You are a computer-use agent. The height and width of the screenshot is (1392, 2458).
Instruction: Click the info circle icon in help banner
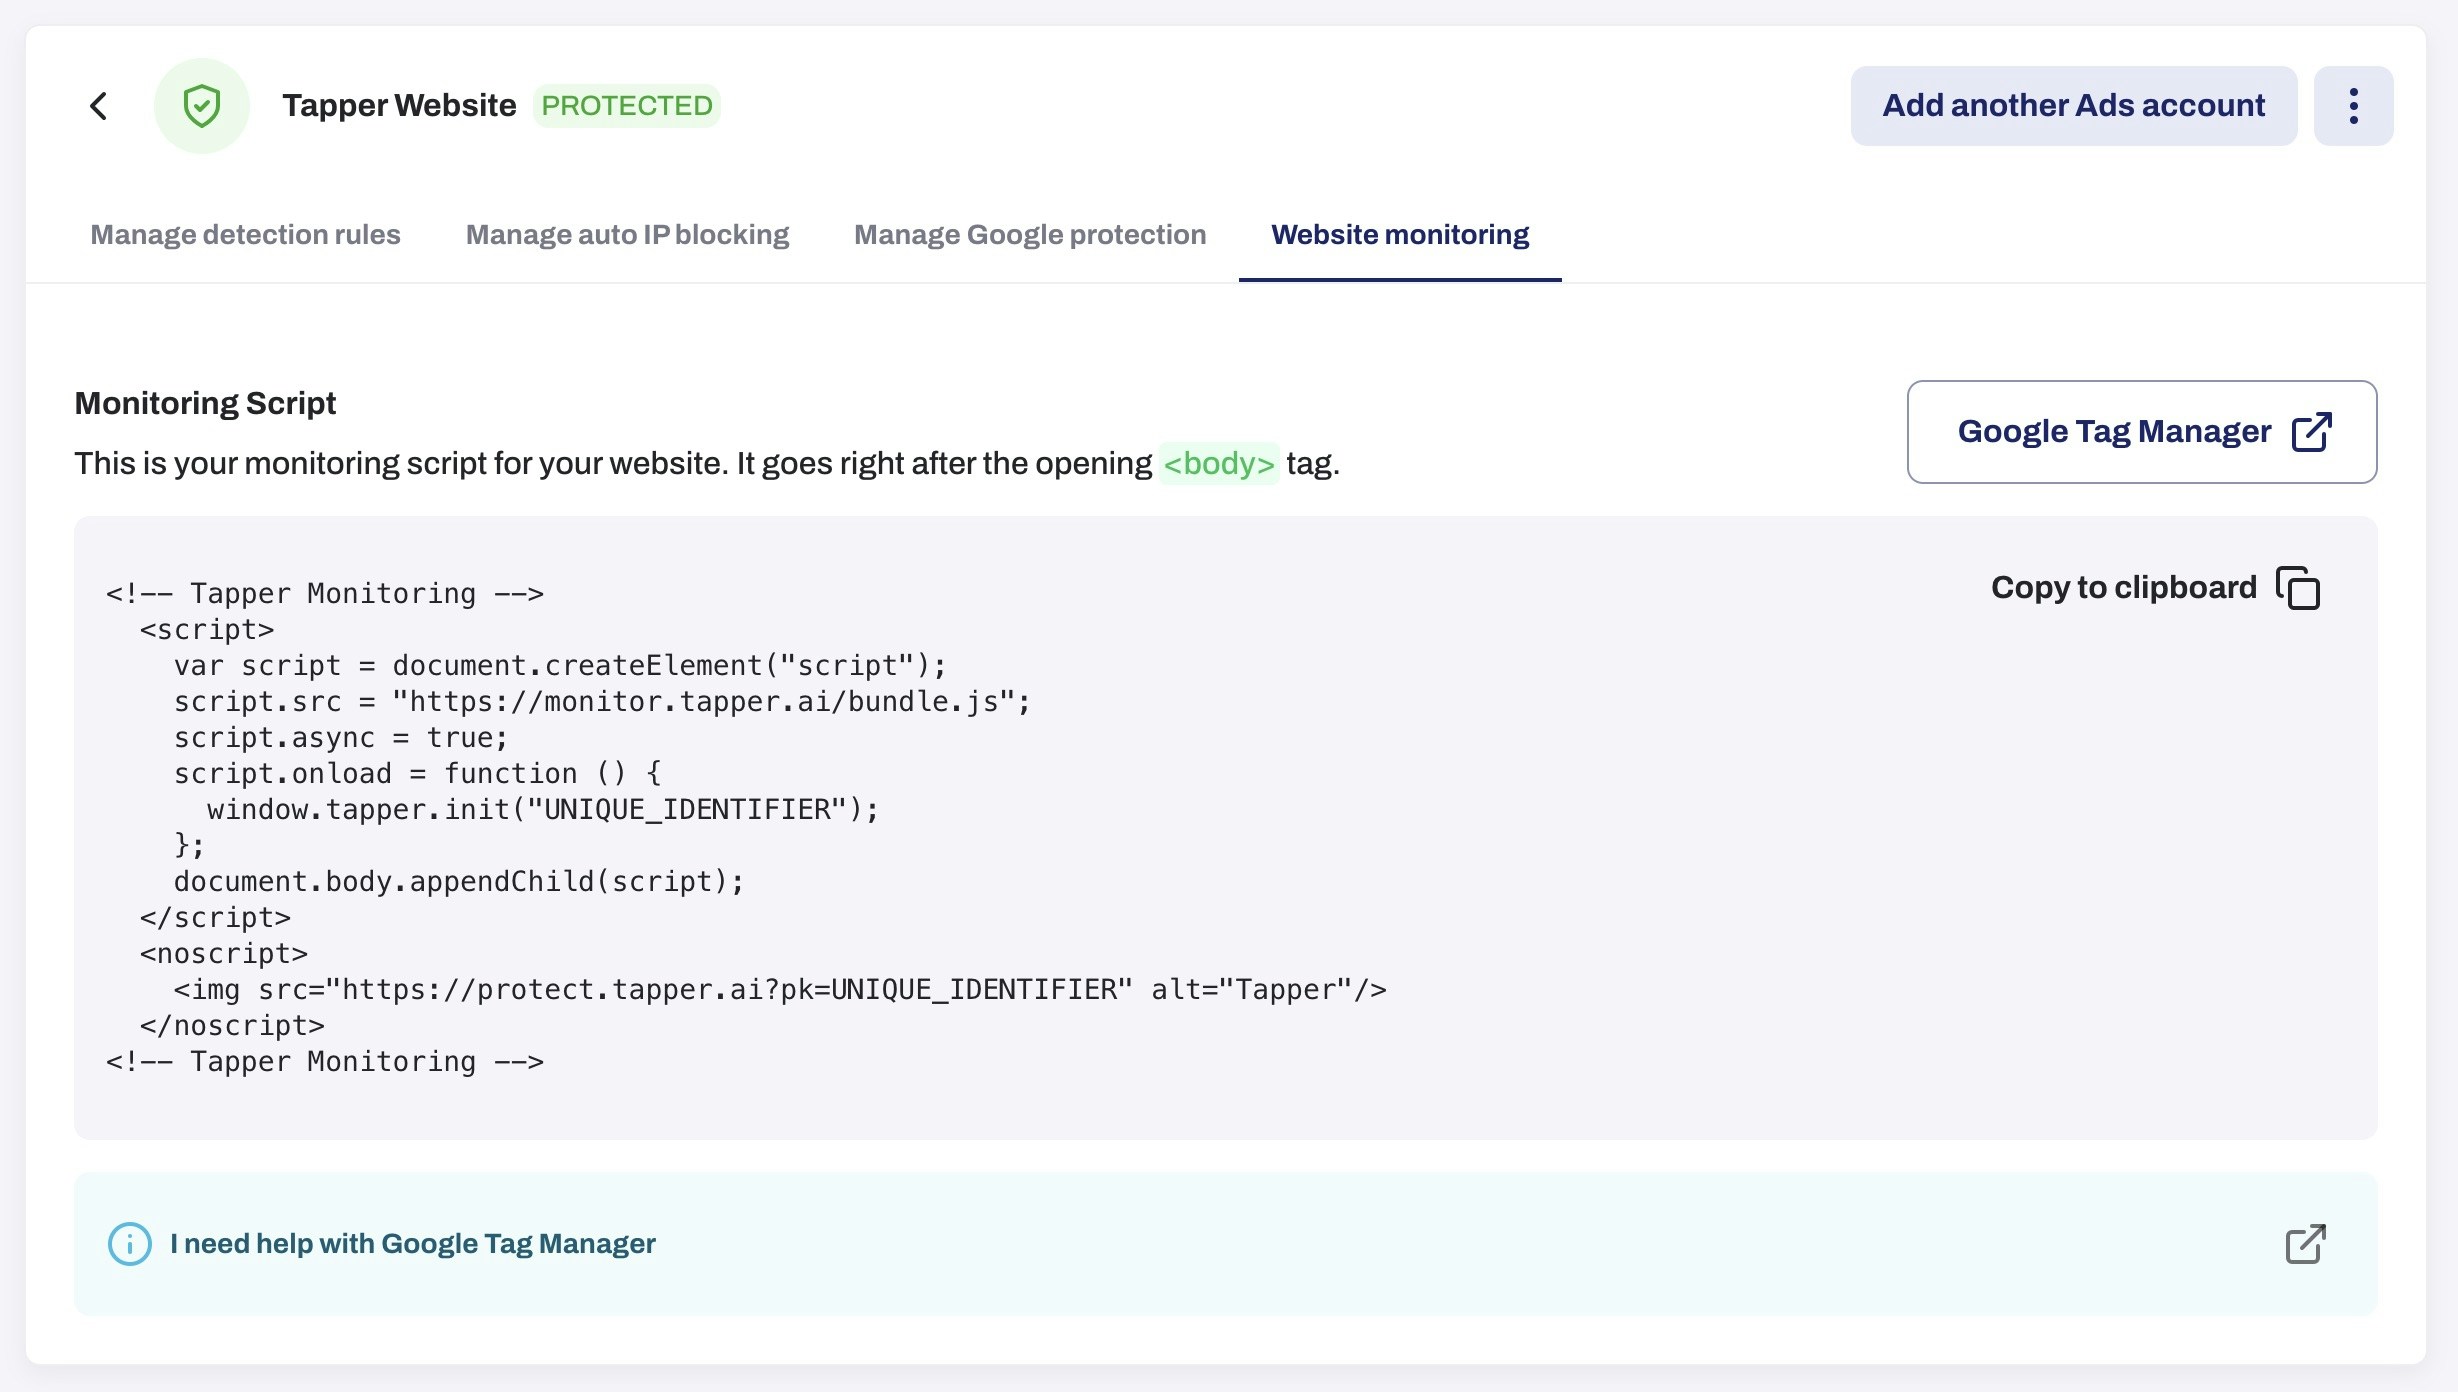coord(130,1244)
